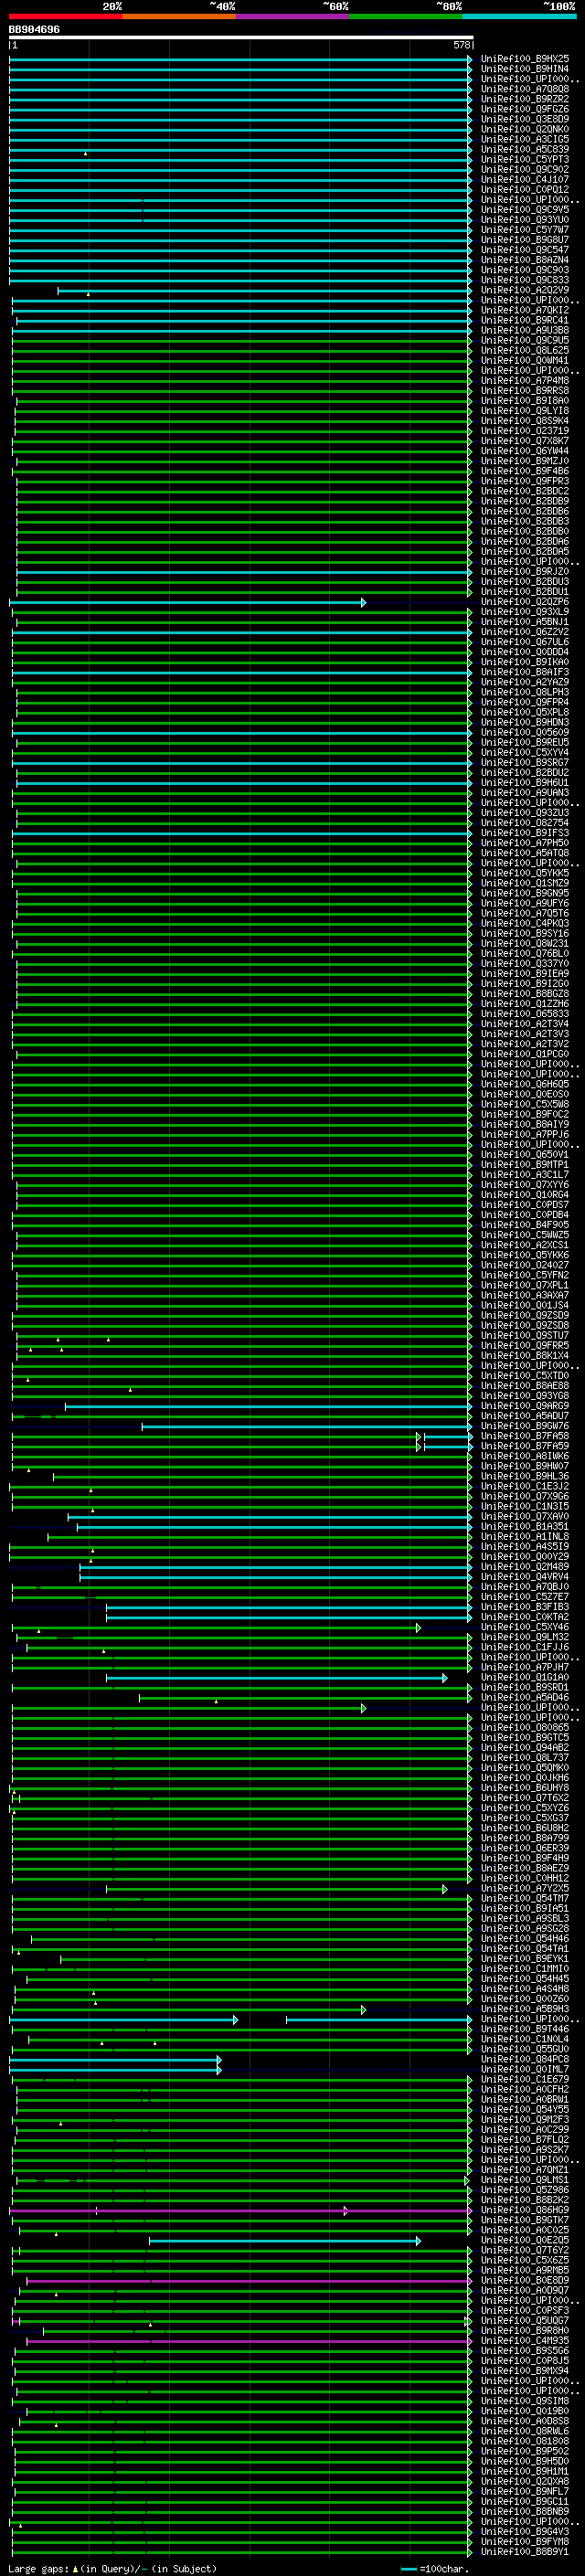Select the UniRef100_C4J107 label
Screen dimensions: 585x2576
[525, 179]
